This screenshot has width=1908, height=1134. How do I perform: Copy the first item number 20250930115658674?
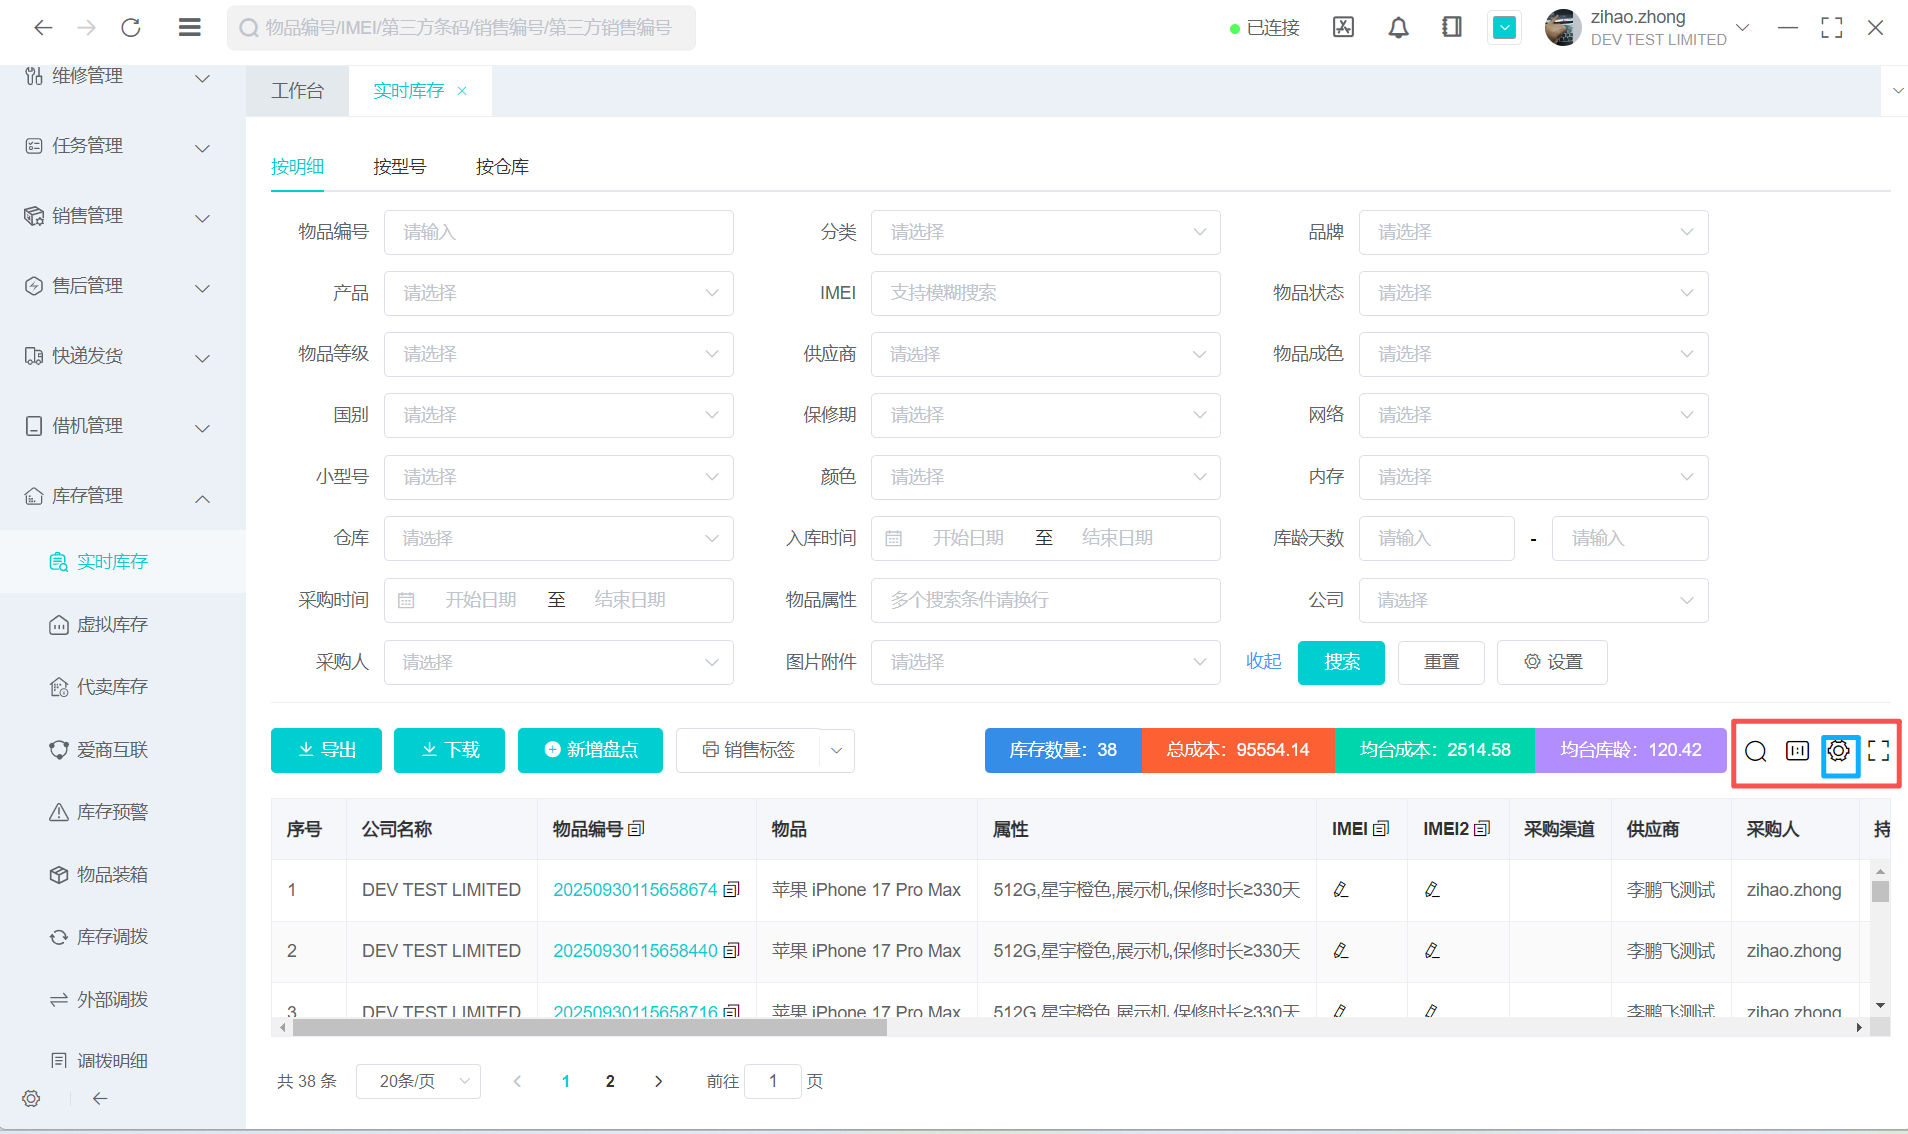pyautogui.click(x=732, y=890)
